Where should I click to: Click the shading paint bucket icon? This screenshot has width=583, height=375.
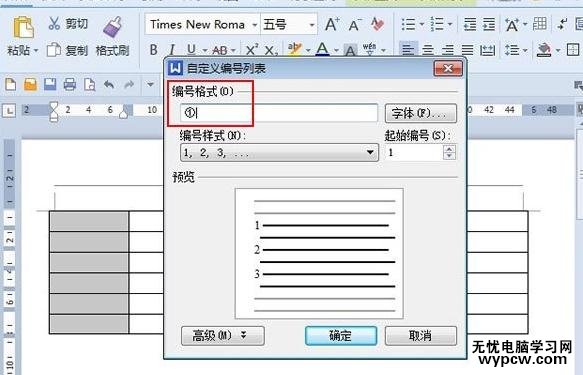(x=544, y=50)
